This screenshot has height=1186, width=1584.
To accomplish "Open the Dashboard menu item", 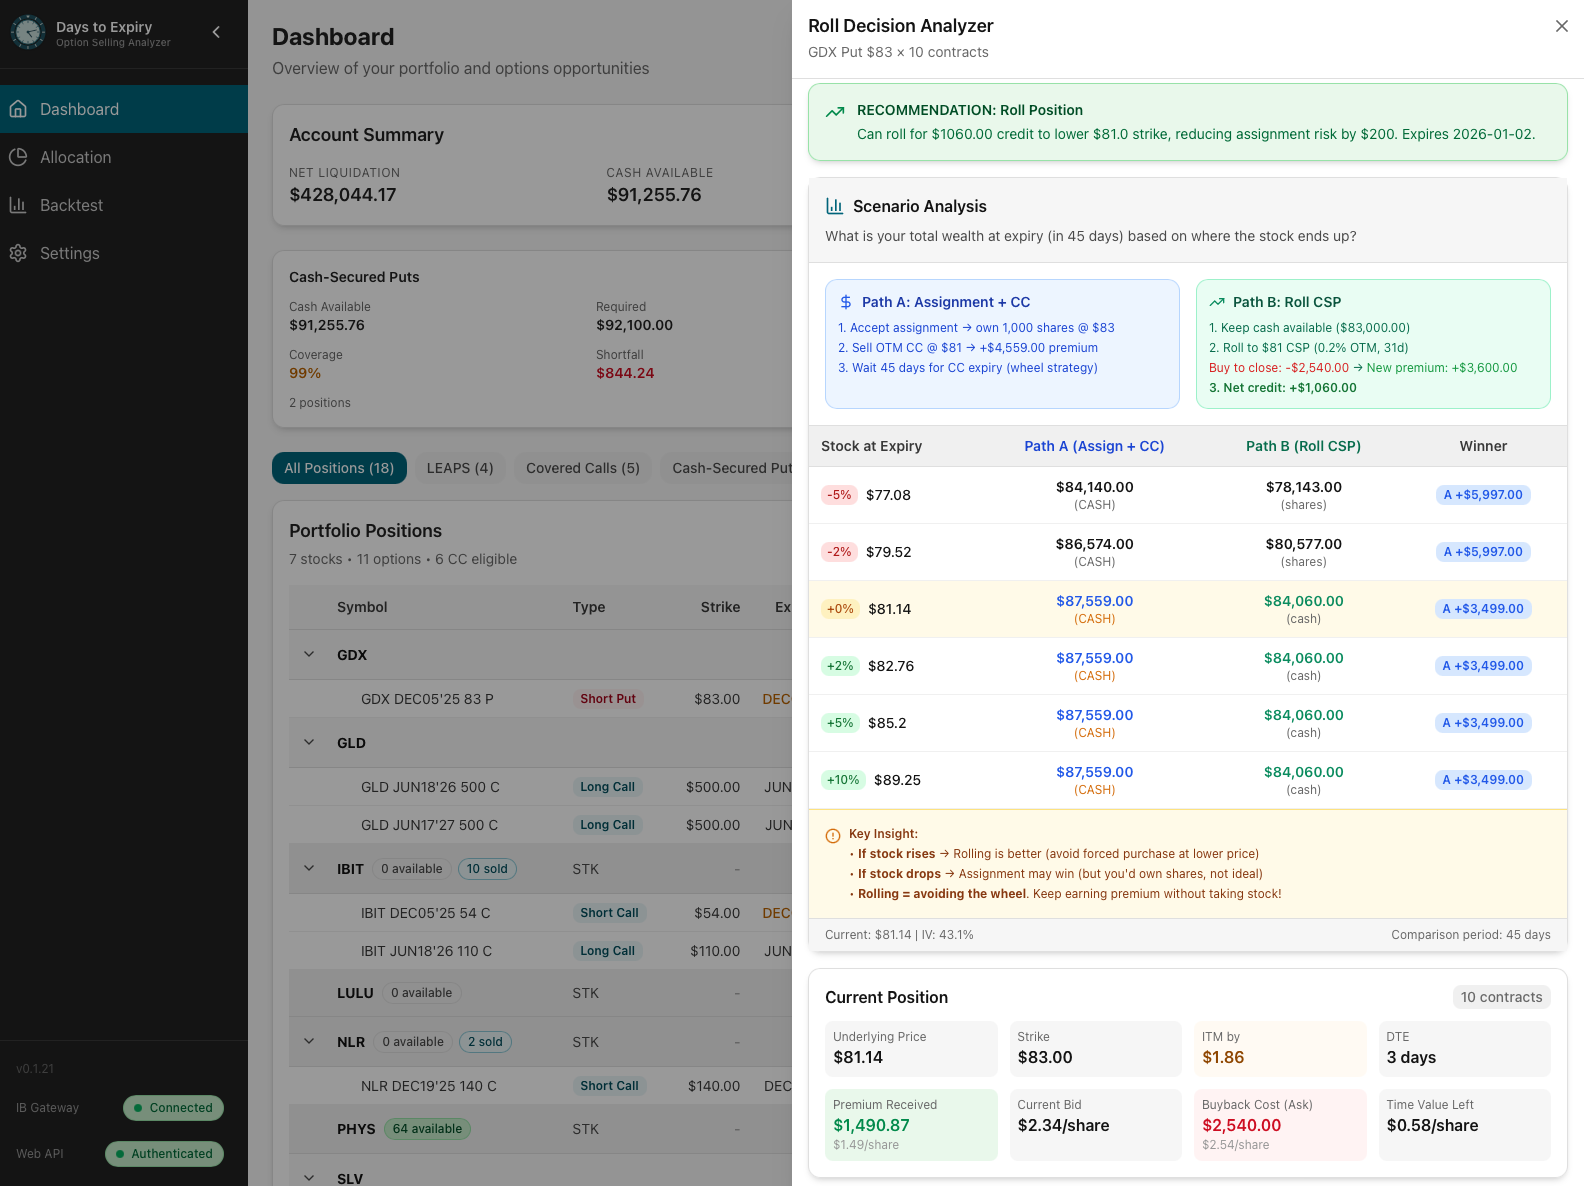I will tap(124, 109).
